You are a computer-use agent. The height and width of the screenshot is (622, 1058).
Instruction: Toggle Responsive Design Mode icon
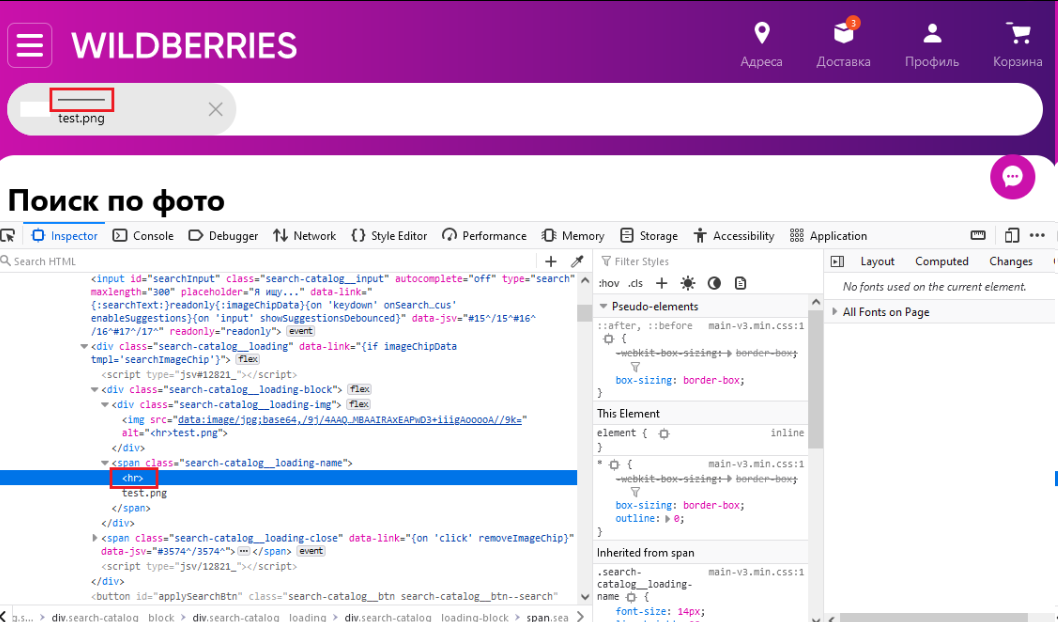pyautogui.click(x=1011, y=235)
